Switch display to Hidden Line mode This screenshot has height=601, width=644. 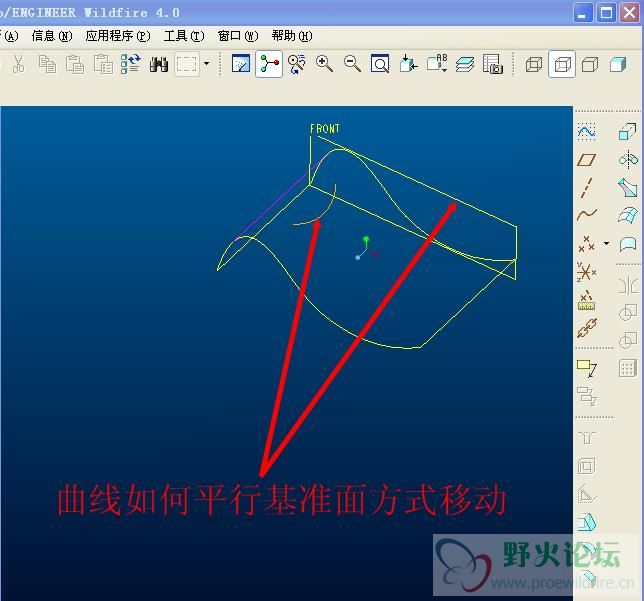562,64
